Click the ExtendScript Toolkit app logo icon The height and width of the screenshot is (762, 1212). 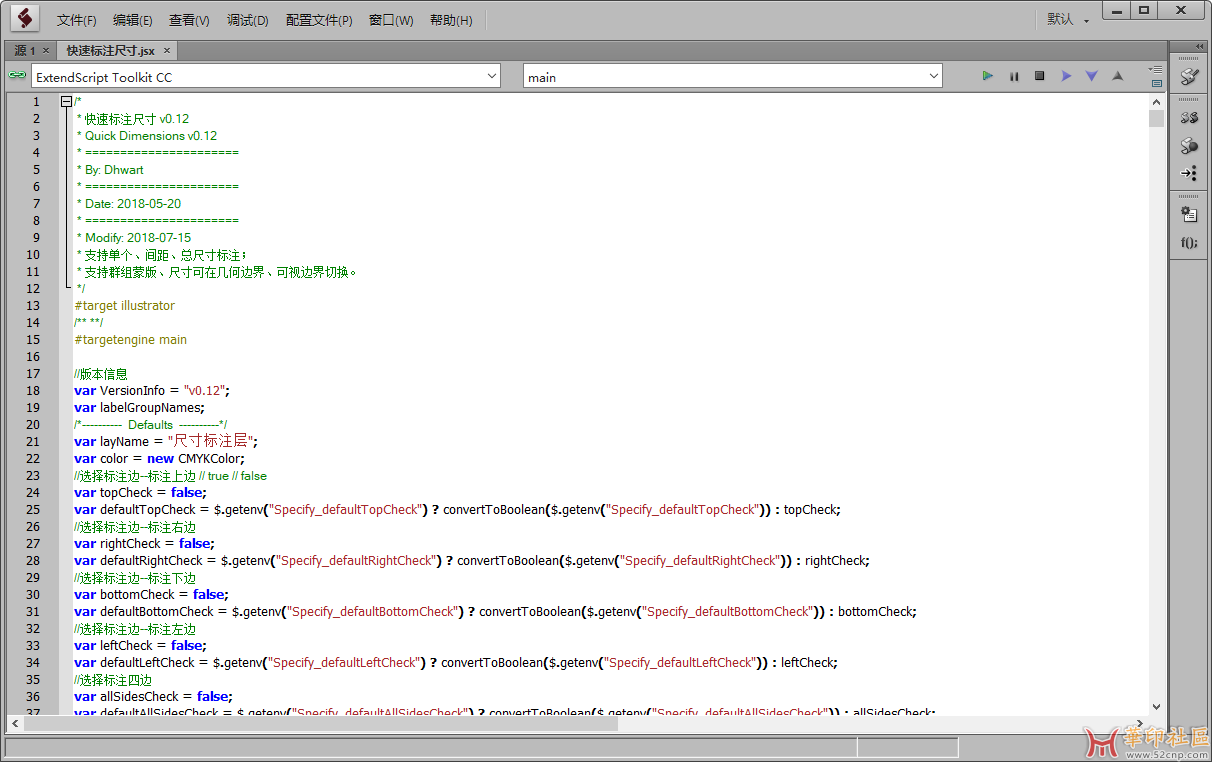25,18
